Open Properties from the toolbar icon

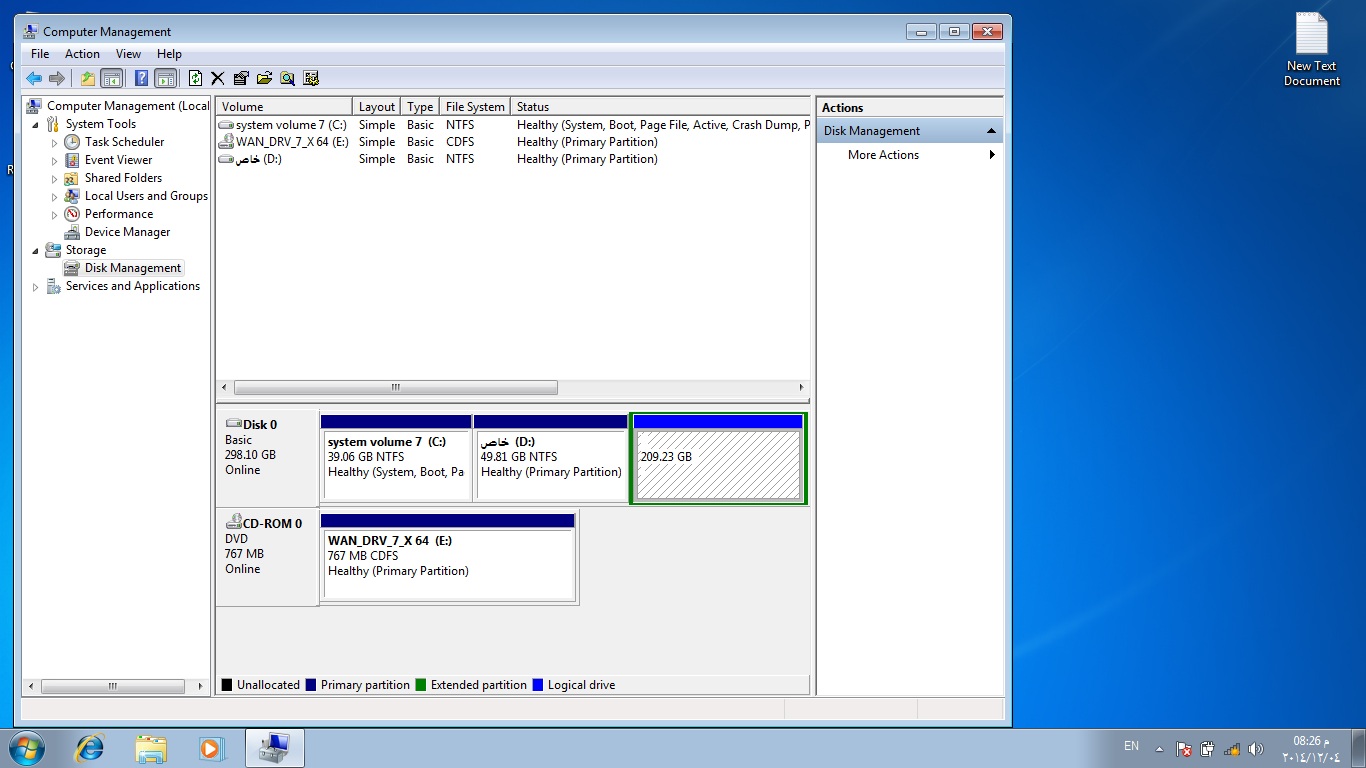(241, 78)
